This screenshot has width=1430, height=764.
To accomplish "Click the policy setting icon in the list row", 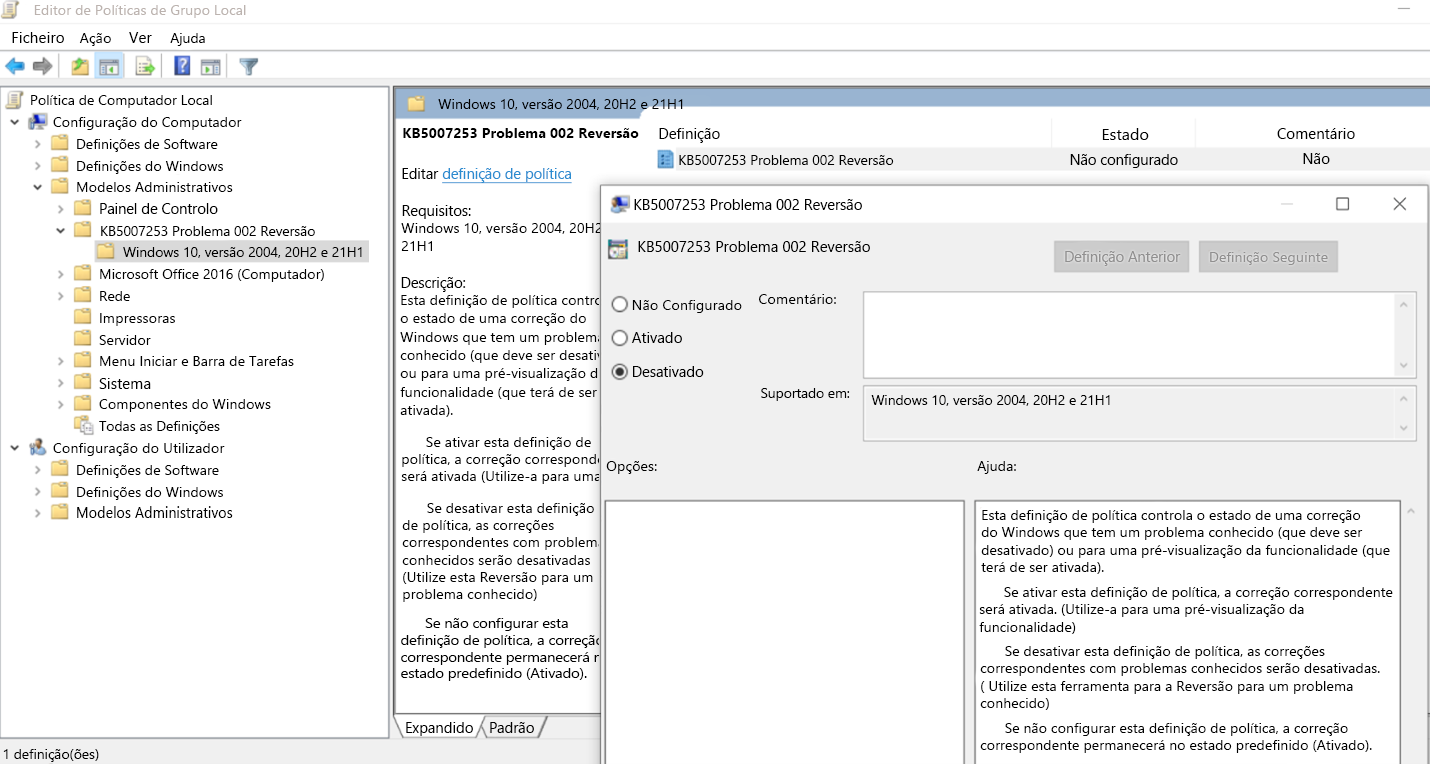I will (x=666, y=160).
